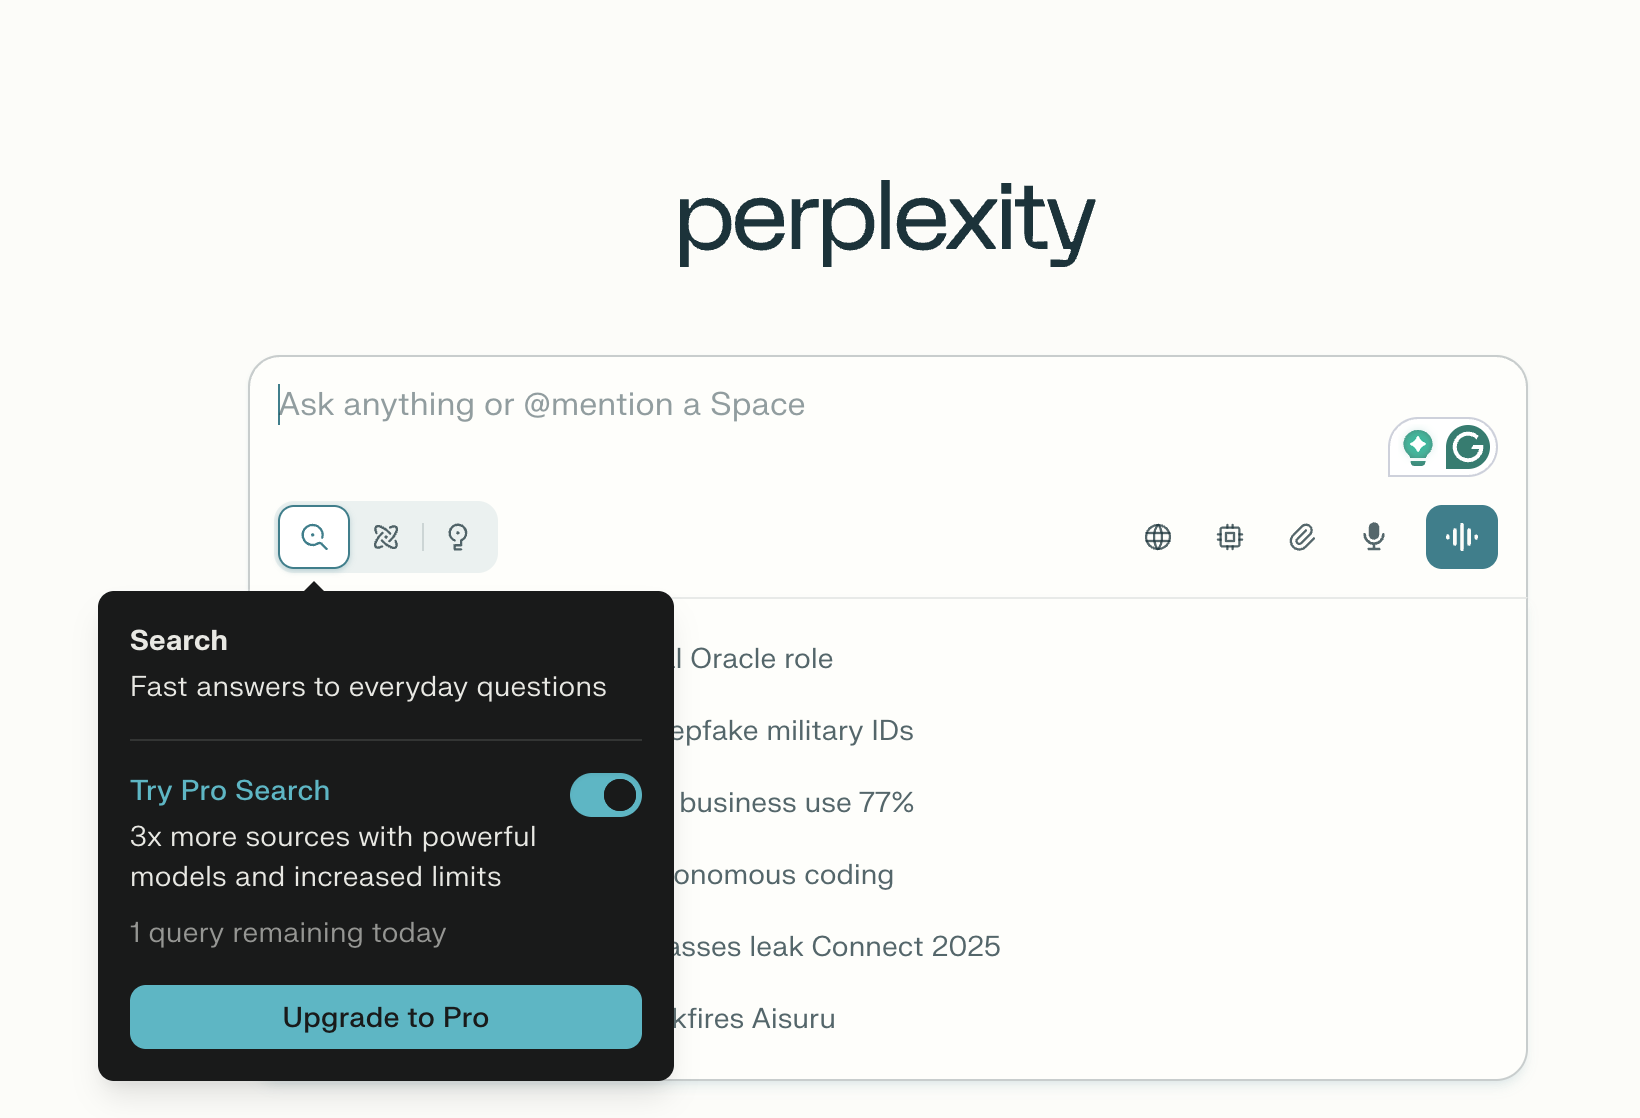Select the Labs lightbulb mode icon
Image resolution: width=1640 pixels, height=1118 pixels.
point(458,537)
